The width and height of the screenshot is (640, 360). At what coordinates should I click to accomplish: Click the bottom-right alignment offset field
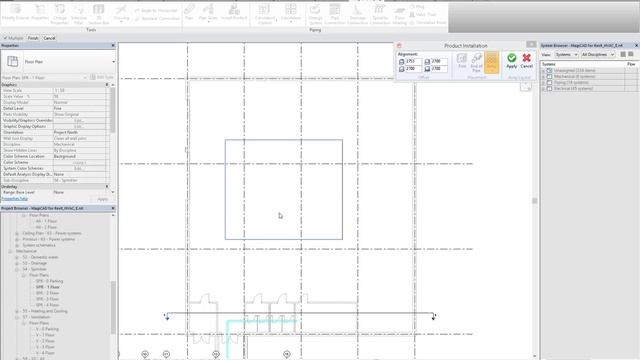439,69
